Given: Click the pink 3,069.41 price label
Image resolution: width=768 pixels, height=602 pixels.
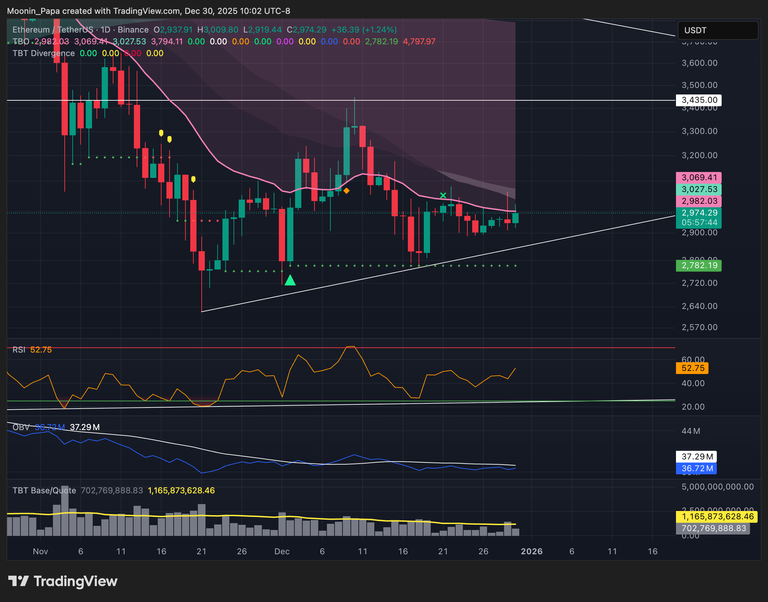Looking at the screenshot, I should [x=700, y=177].
